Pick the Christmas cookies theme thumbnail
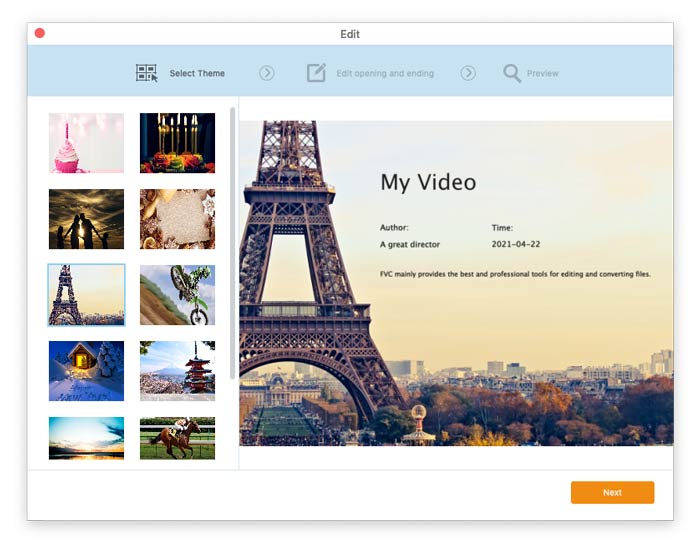This screenshot has height=551, width=700. tap(177, 219)
